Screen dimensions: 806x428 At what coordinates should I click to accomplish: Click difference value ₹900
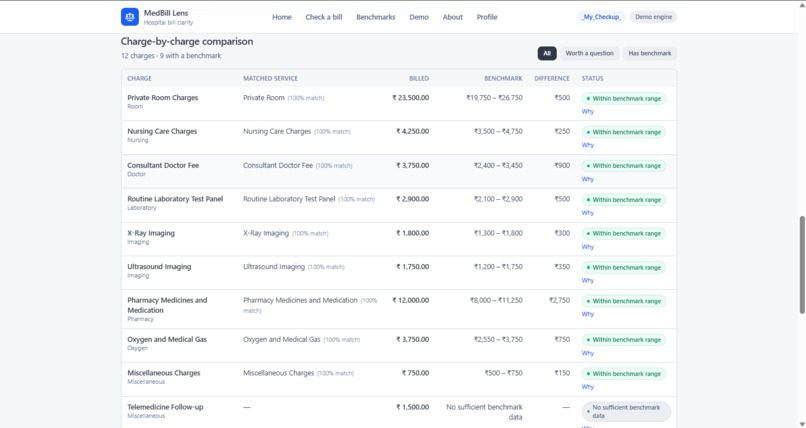click(562, 165)
